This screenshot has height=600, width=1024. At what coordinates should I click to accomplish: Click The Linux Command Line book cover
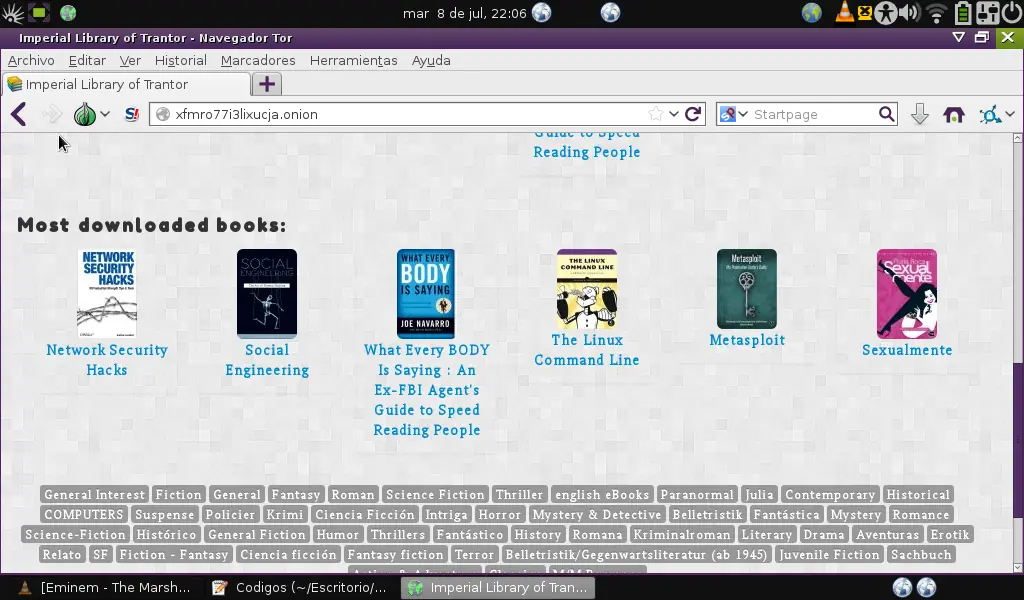tap(587, 289)
